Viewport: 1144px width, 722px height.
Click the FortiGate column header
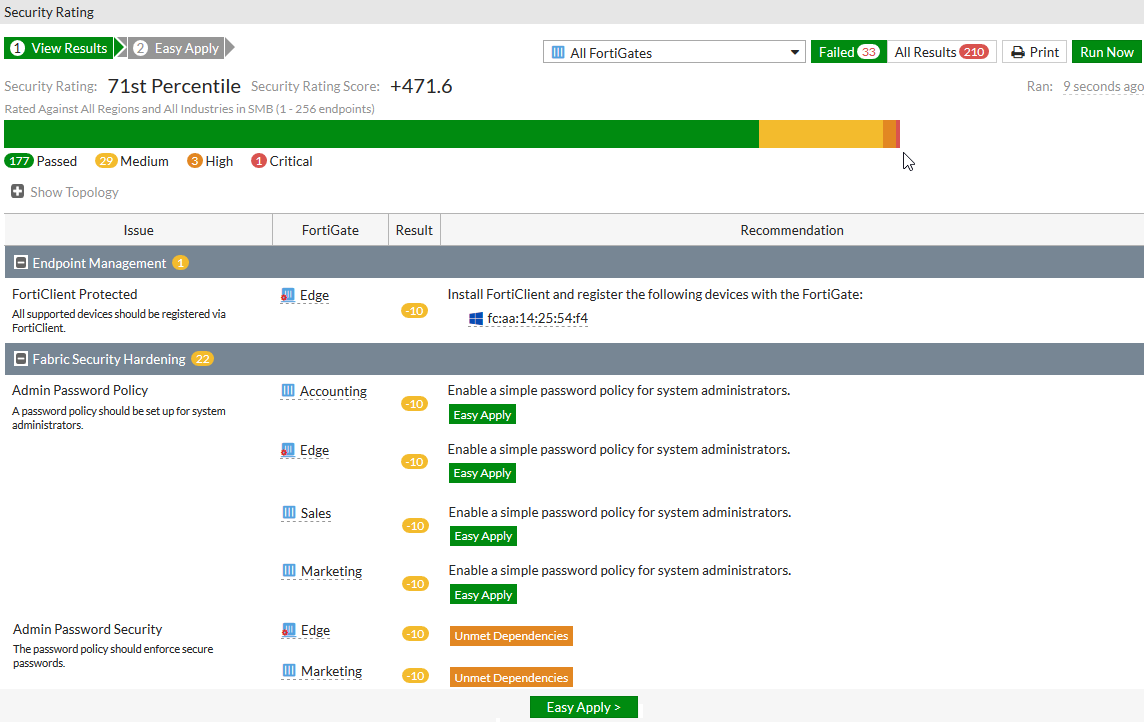(x=331, y=230)
